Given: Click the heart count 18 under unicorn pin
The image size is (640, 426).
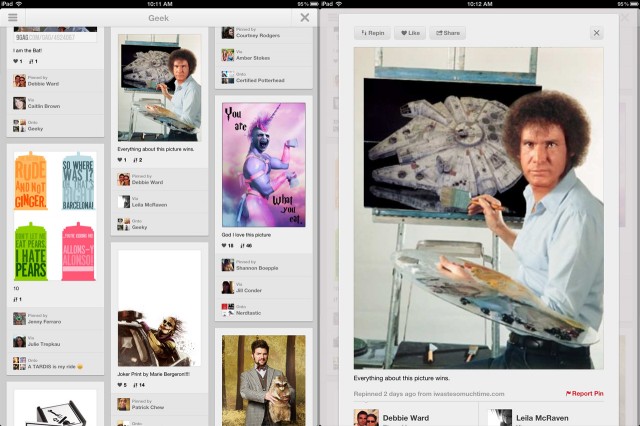Looking at the screenshot, I should point(227,246).
